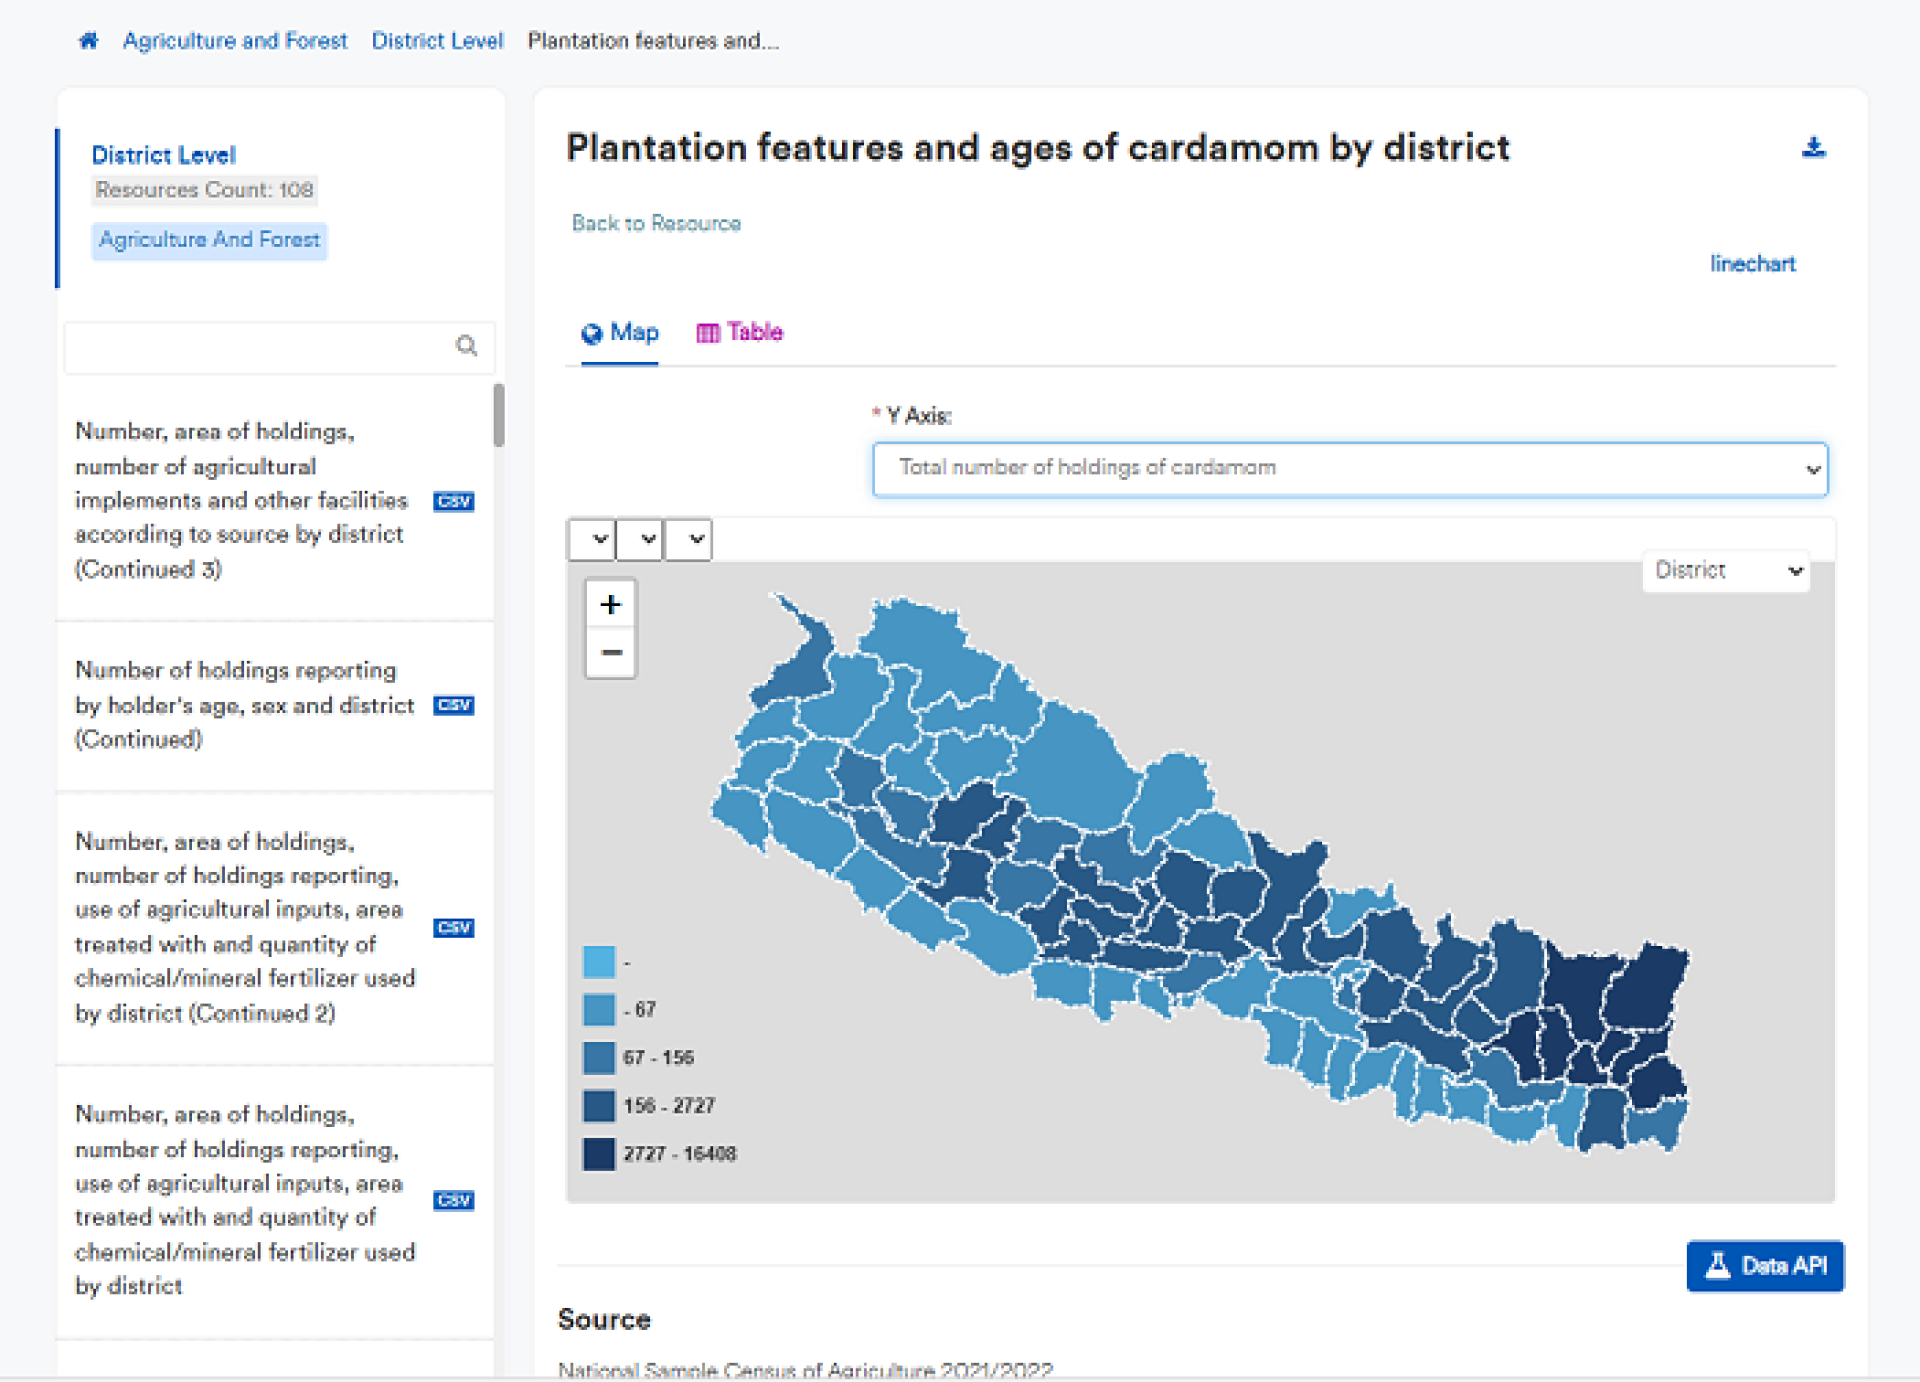1920x1382 pixels.
Task: Click CSV badge for holder's age, sex resource
Action: coord(454,705)
